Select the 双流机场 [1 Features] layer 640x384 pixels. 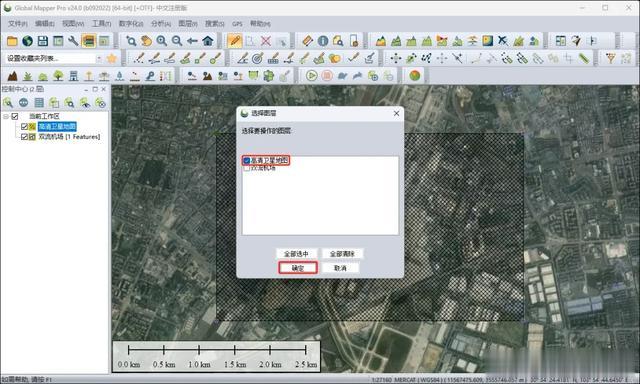69,137
